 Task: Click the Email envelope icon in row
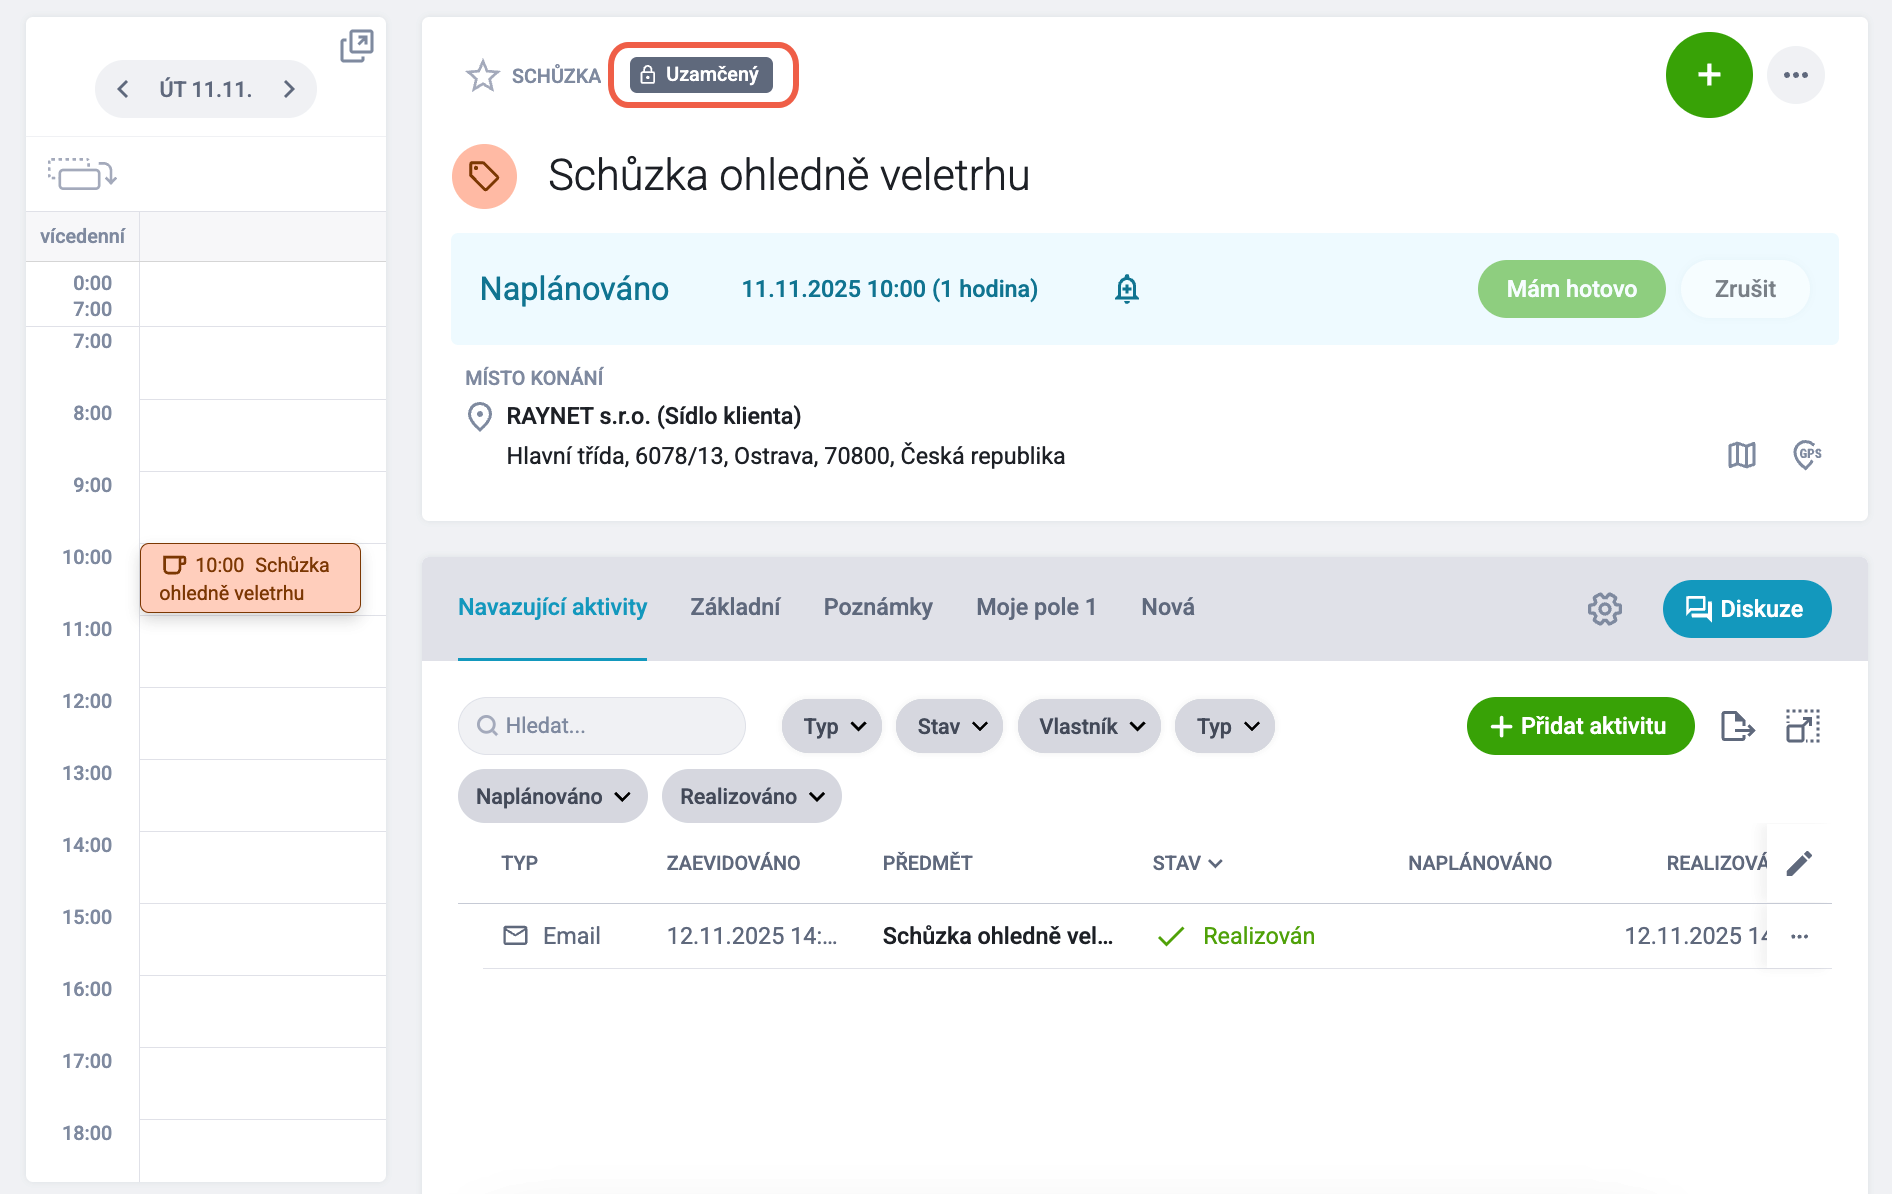click(515, 936)
